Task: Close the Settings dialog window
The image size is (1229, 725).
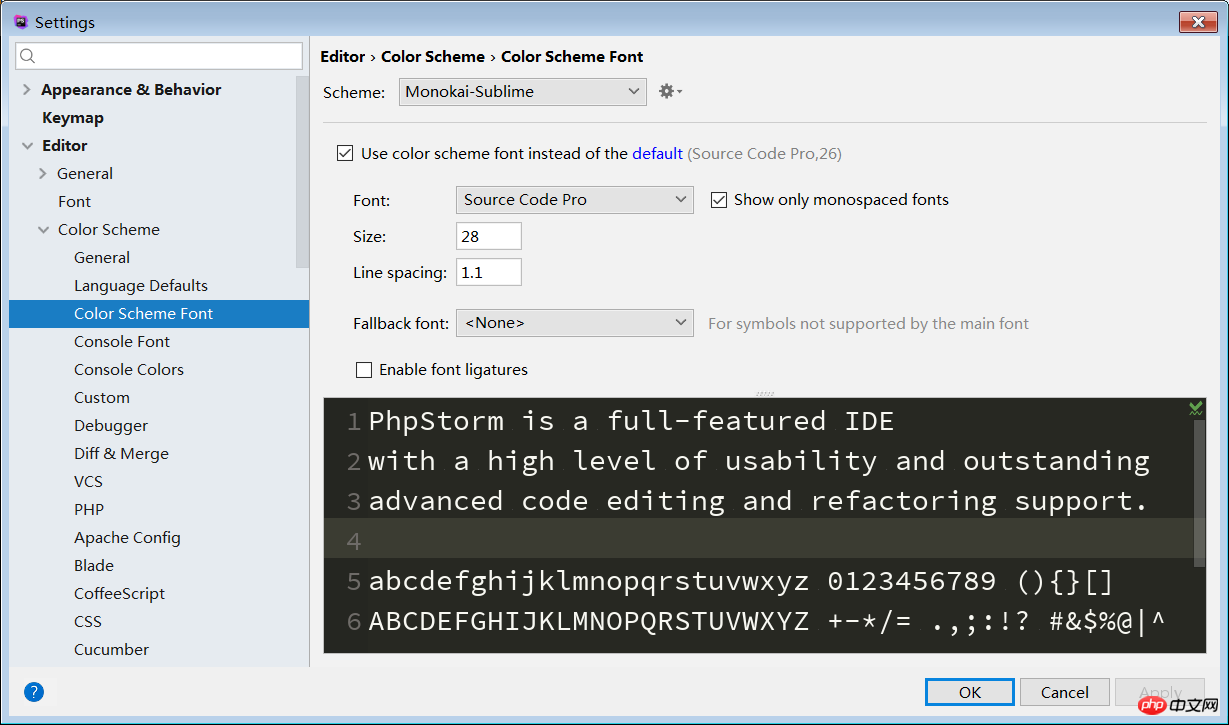Action: click(x=1197, y=21)
